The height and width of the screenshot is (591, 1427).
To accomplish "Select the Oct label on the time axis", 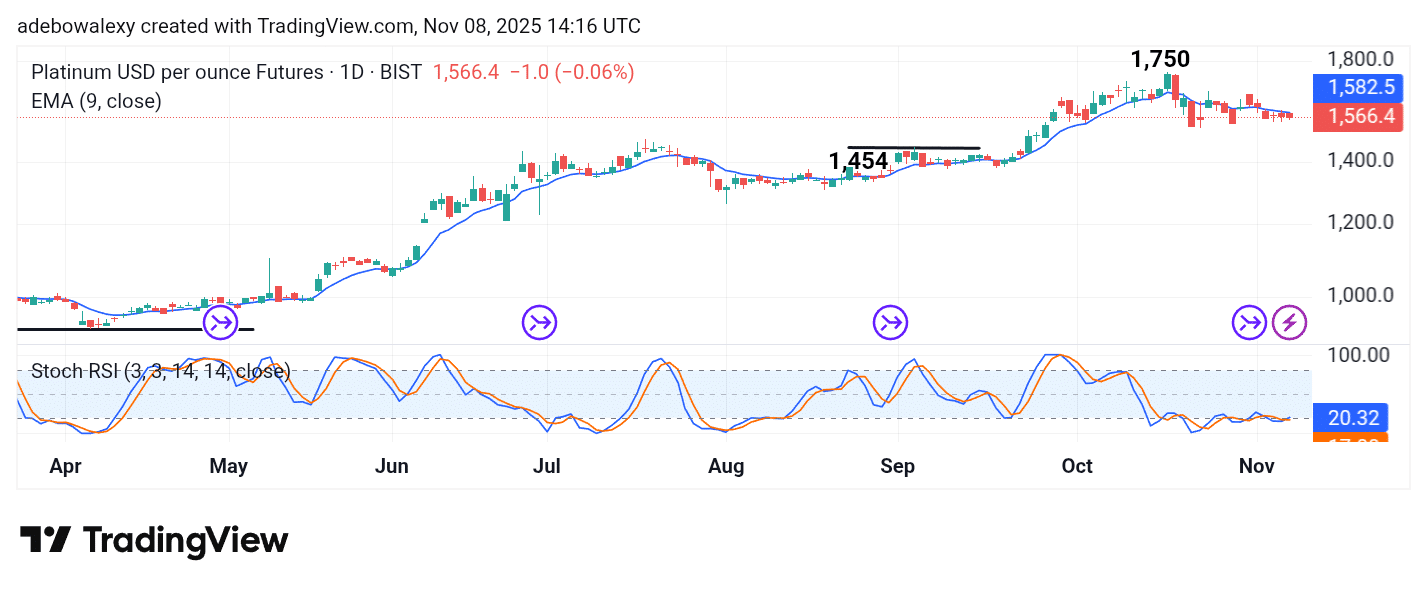I will point(1077,466).
